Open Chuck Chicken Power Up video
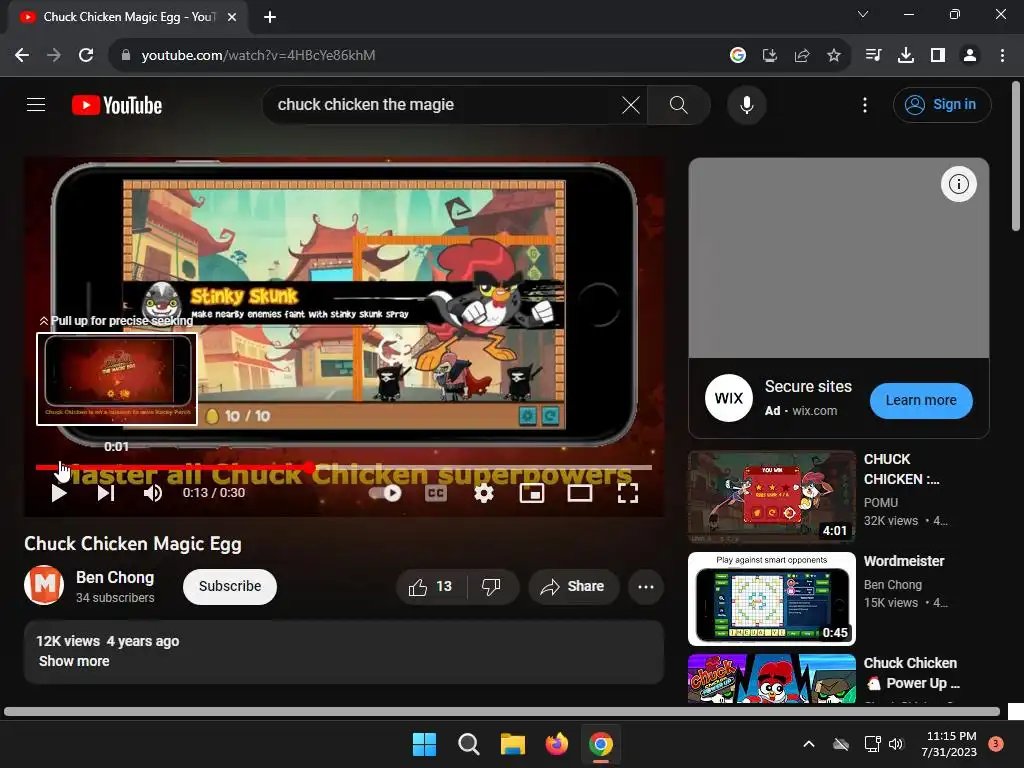 (x=772, y=679)
